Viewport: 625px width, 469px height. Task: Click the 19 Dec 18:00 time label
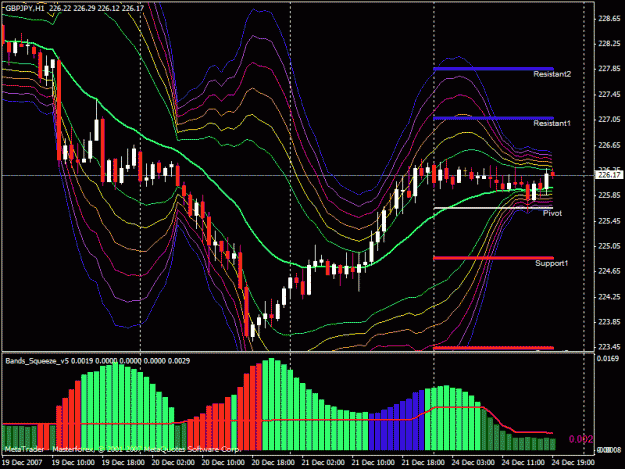(123, 463)
